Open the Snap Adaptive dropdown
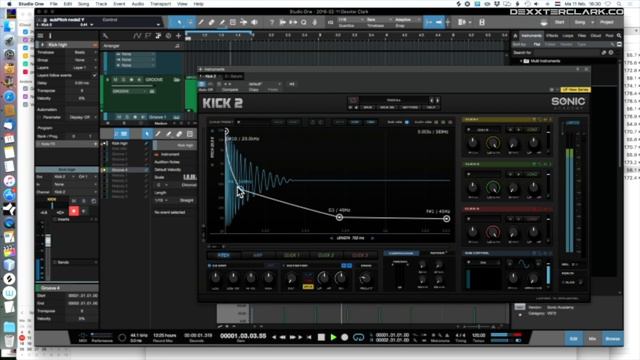 click(x=407, y=20)
